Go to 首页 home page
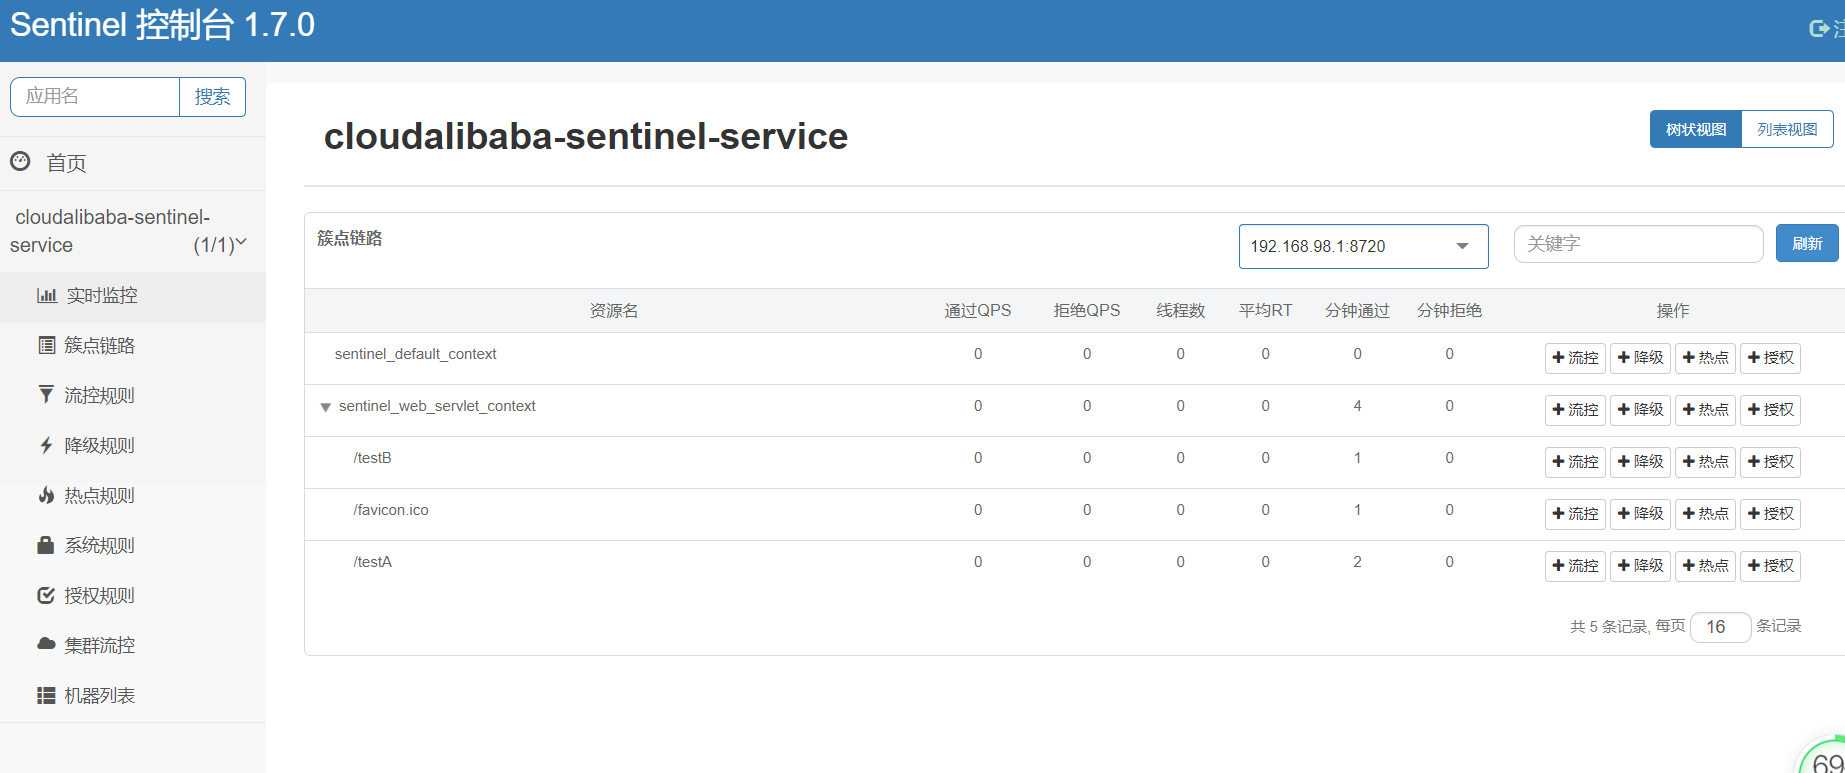The height and width of the screenshot is (773, 1845). pos(133,163)
